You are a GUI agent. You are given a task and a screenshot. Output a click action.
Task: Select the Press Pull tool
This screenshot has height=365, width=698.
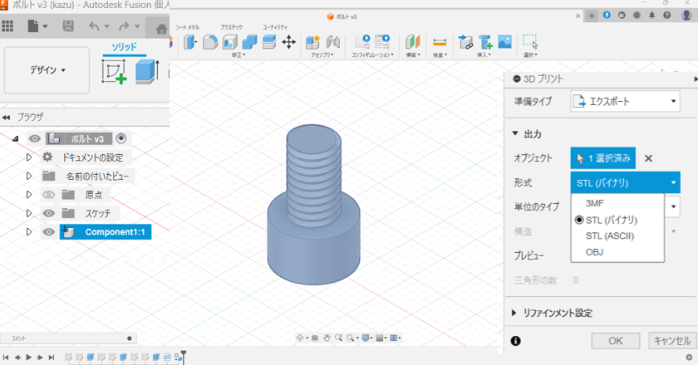click(190, 42)
